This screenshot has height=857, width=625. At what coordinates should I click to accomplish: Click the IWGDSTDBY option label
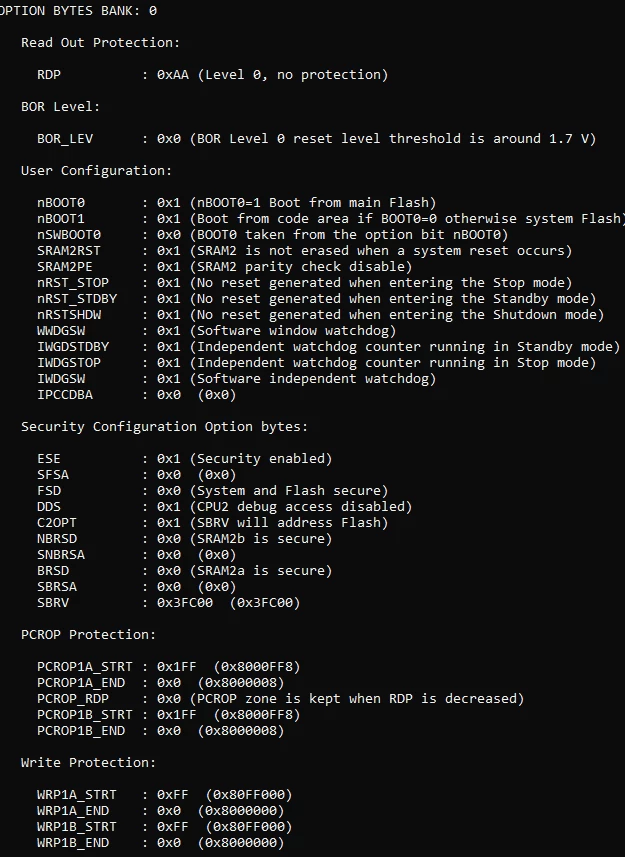click(x=73, y=347)
